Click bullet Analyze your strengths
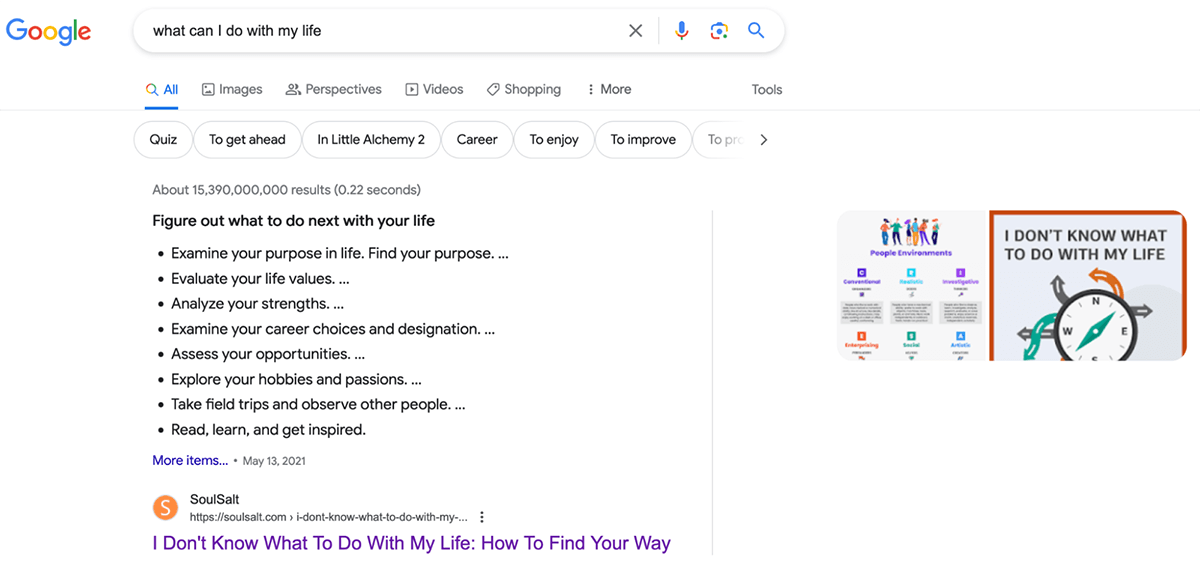The height and width of the screenshot is (570, 1200). pos(257,304)
